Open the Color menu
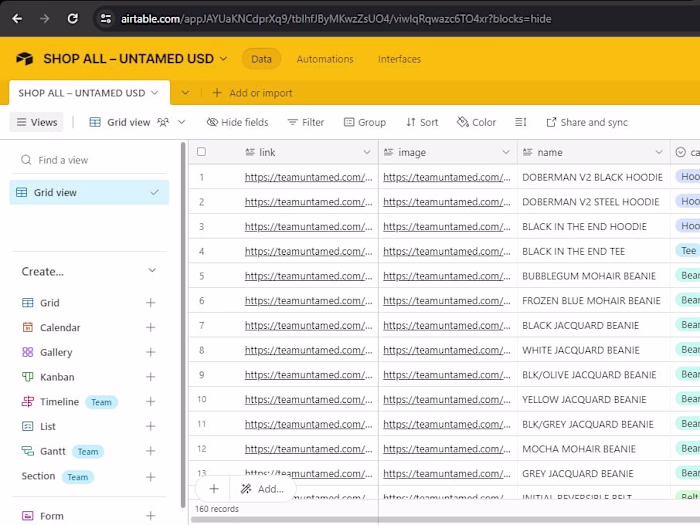700x525 pixels. click(x=476, y=122)
